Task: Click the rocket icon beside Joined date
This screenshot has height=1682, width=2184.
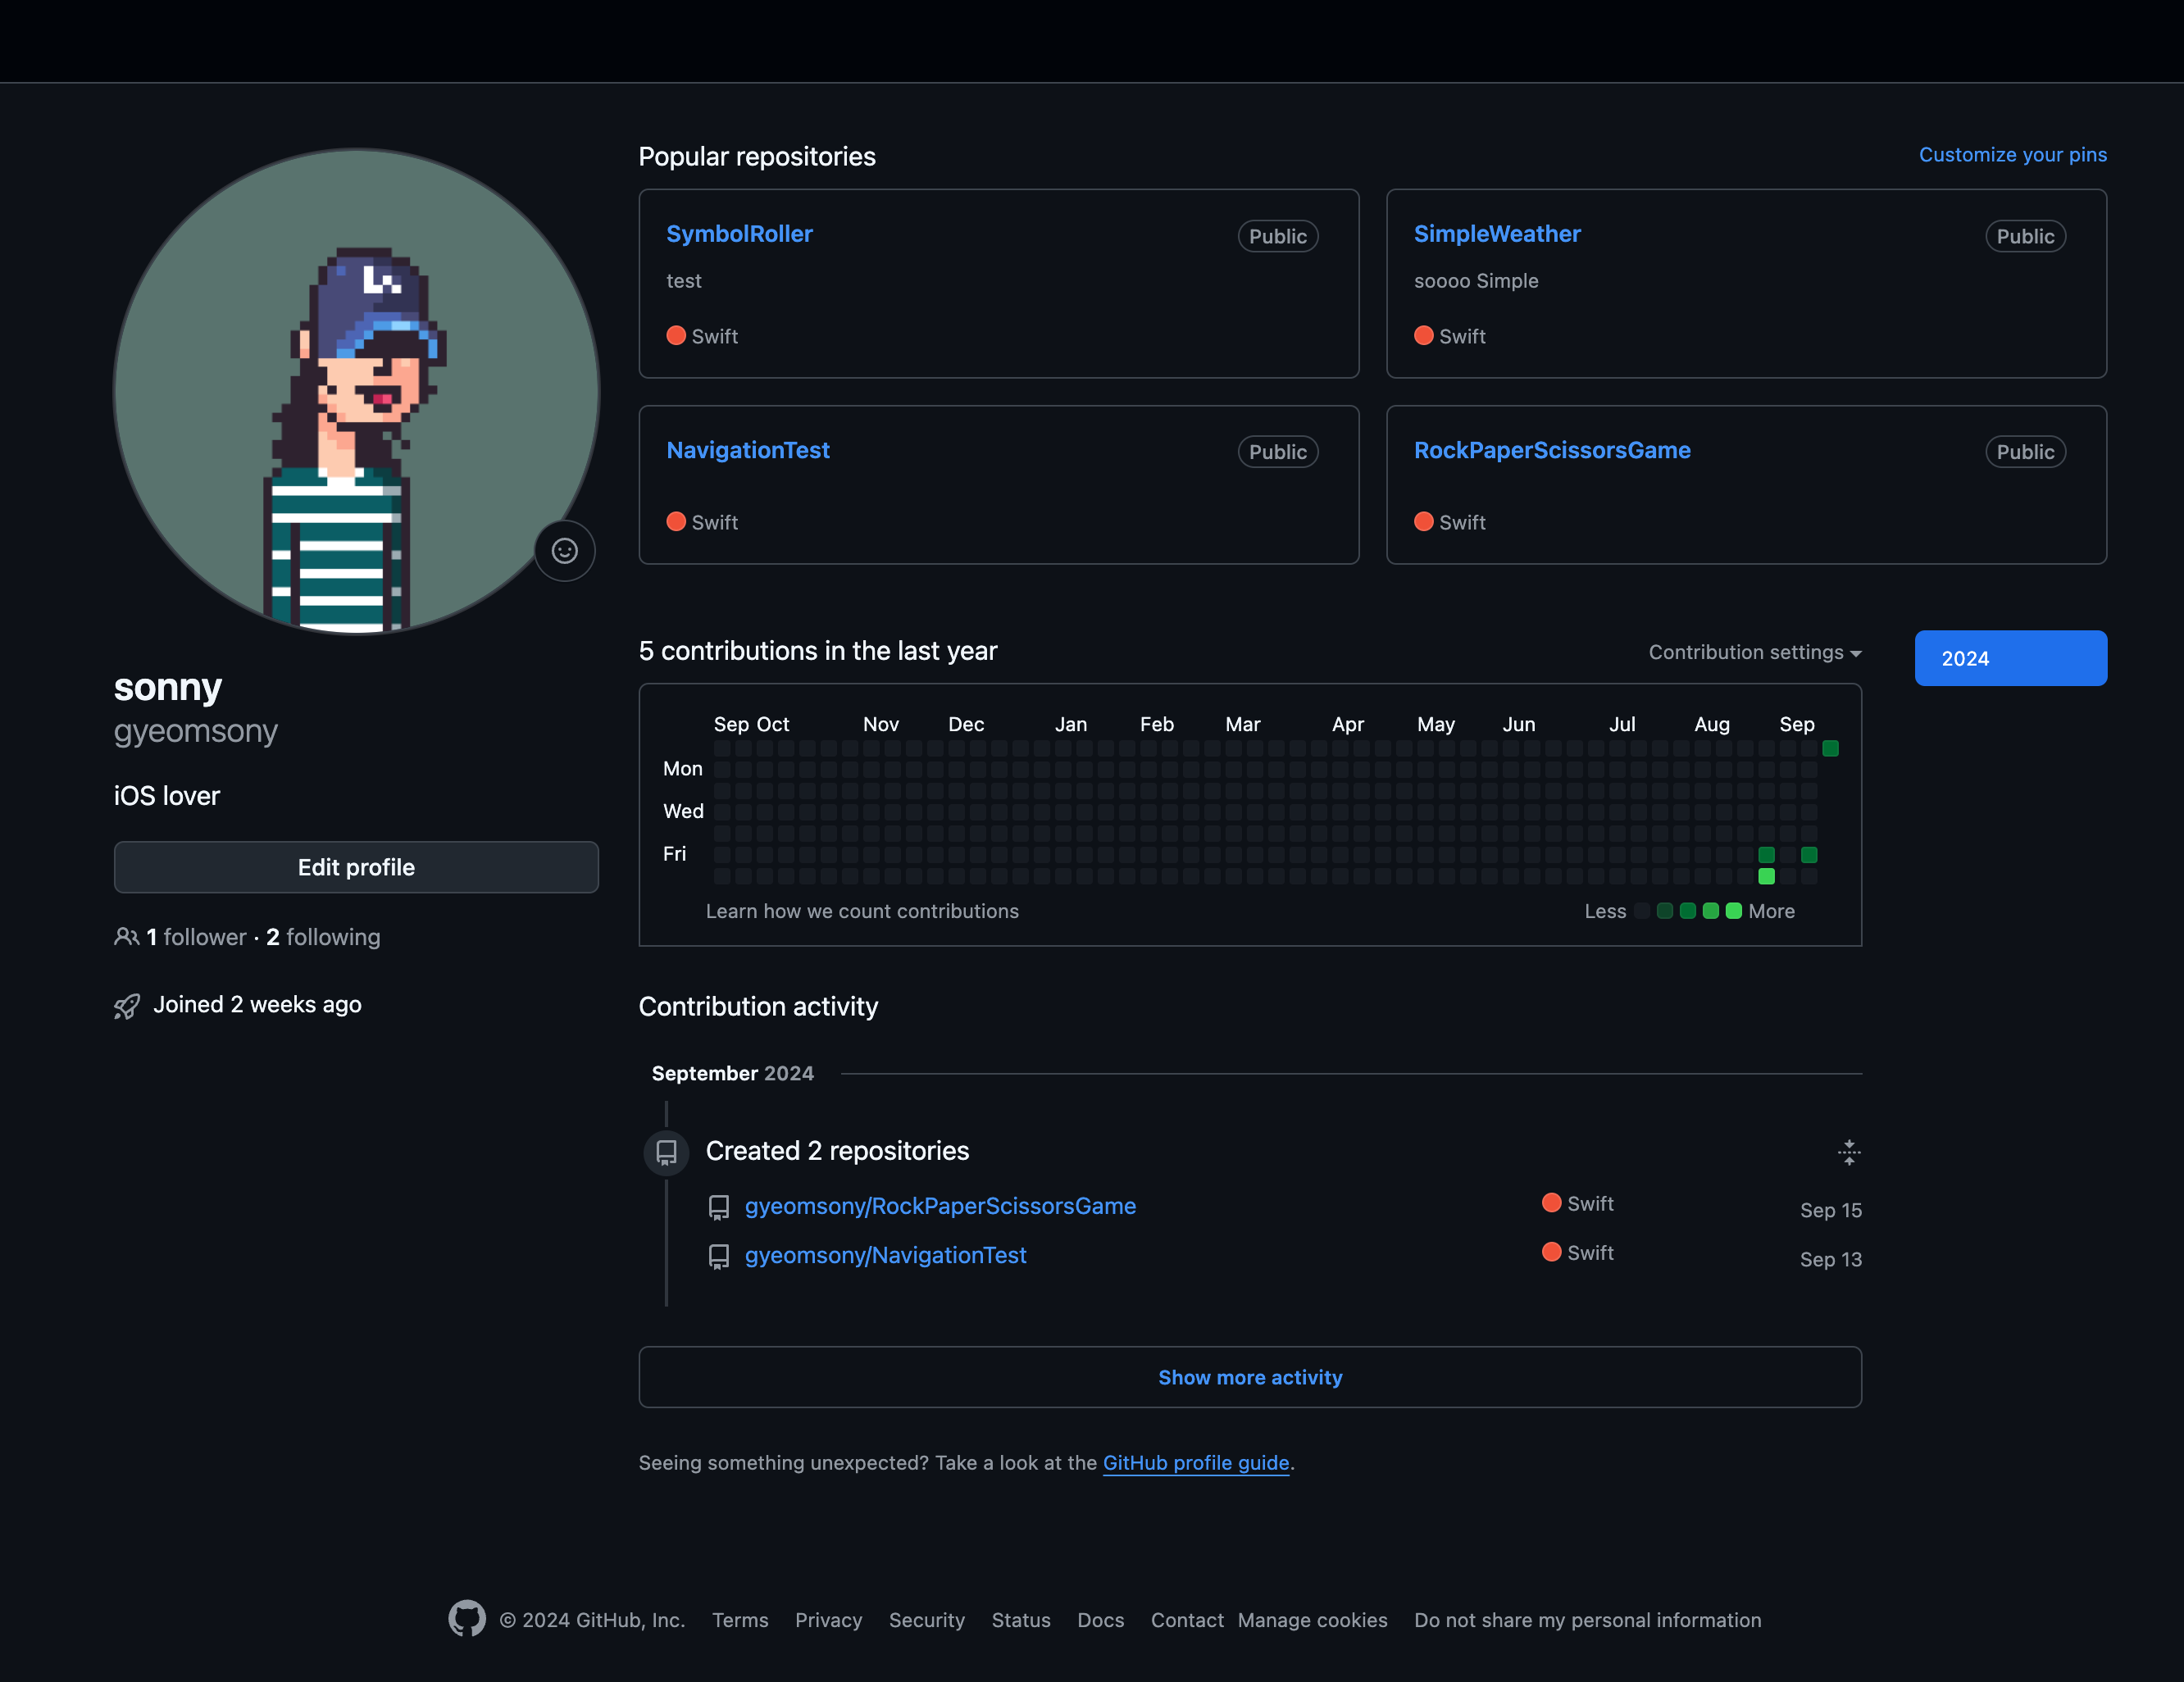Action: pyautogui.click(x=127, y=1006)
